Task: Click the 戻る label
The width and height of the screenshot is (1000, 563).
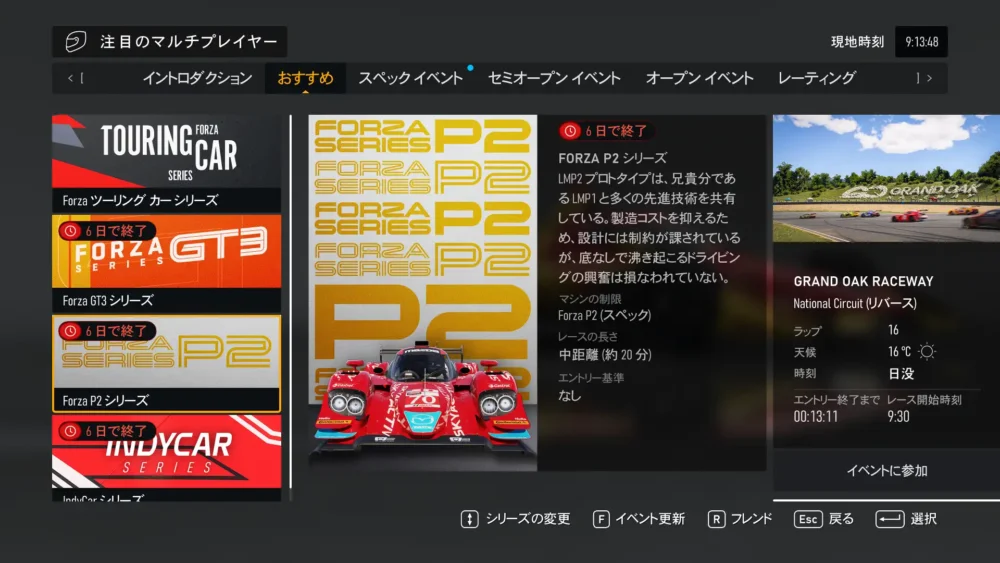Action: click(841, 519)
